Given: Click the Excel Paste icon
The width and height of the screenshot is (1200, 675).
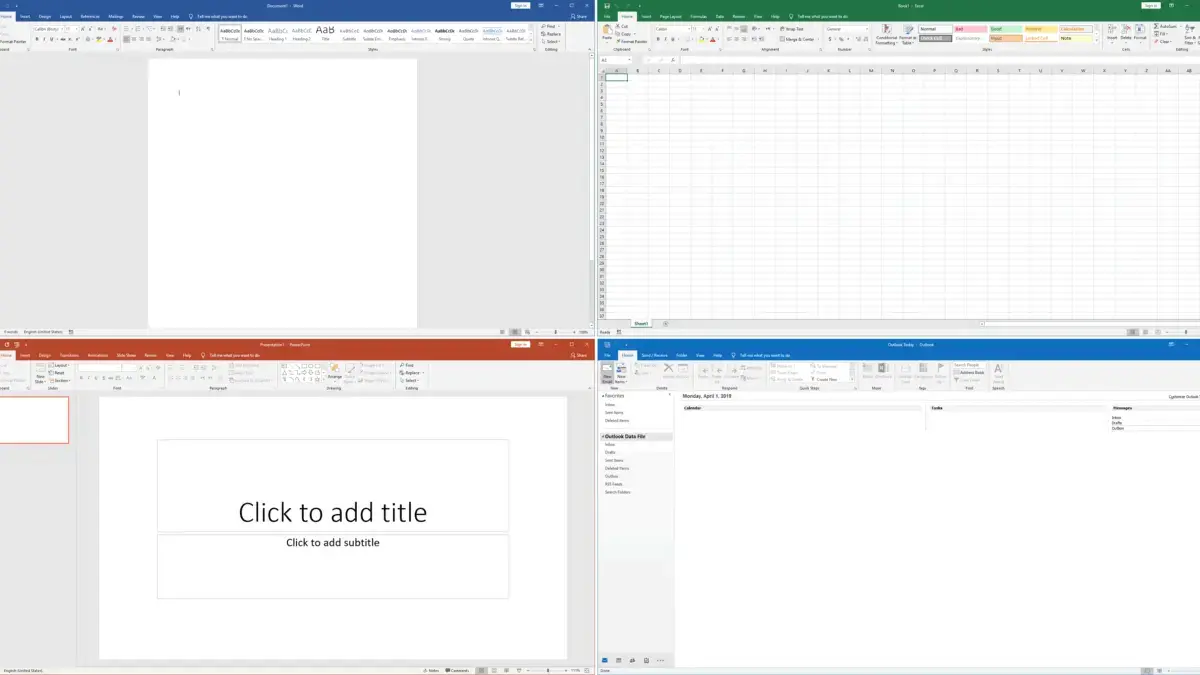Looking at the screenshot, I should tap(608, 30).
